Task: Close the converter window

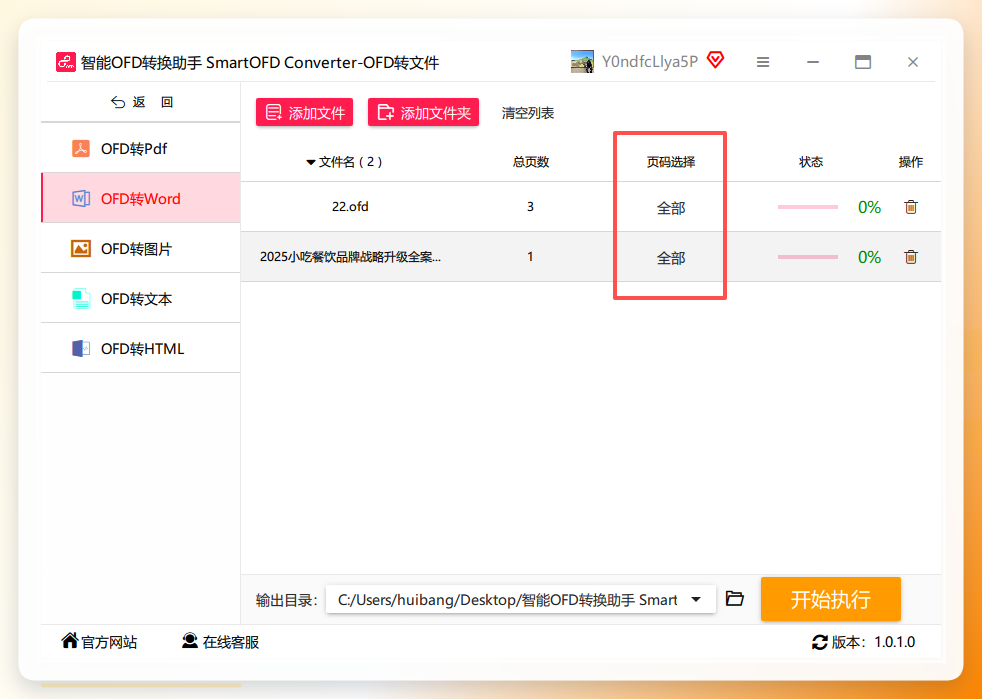Action: (x=913, y=62)
